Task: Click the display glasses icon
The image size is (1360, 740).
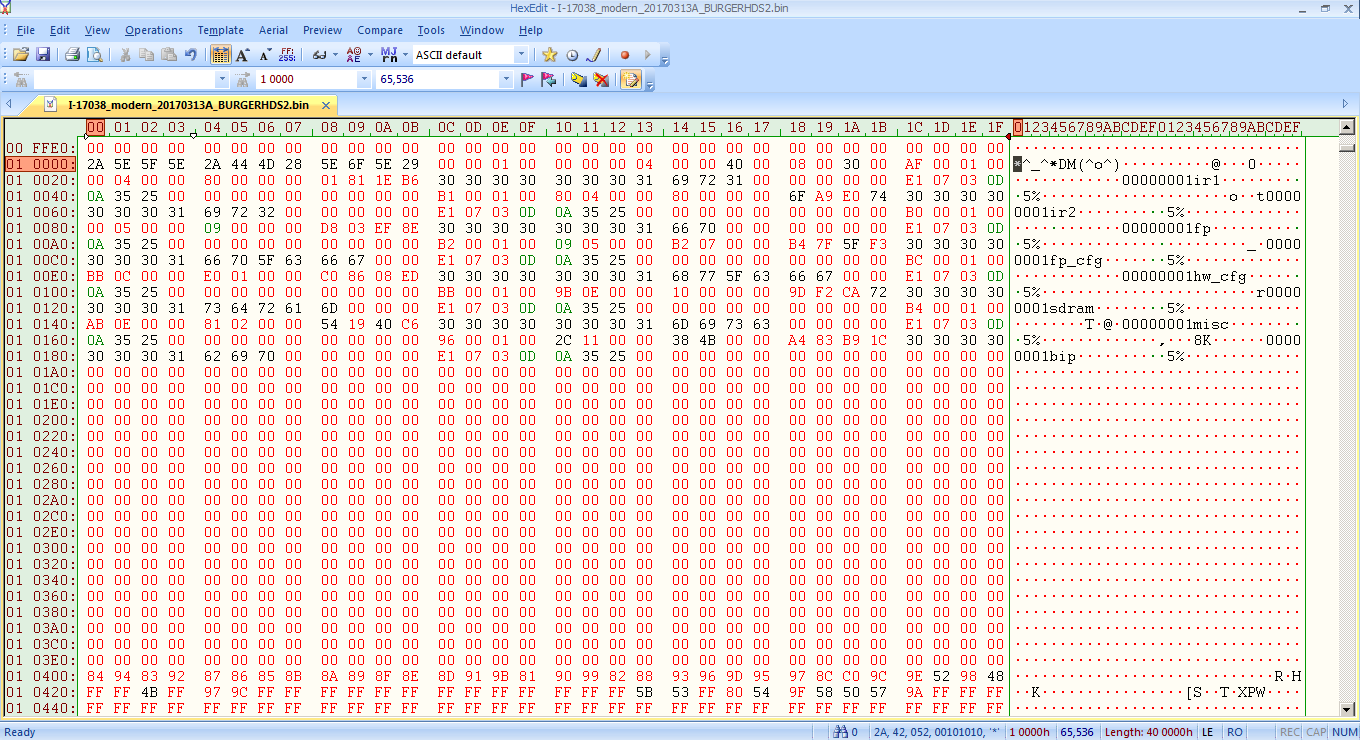Action: click(319, 55)
